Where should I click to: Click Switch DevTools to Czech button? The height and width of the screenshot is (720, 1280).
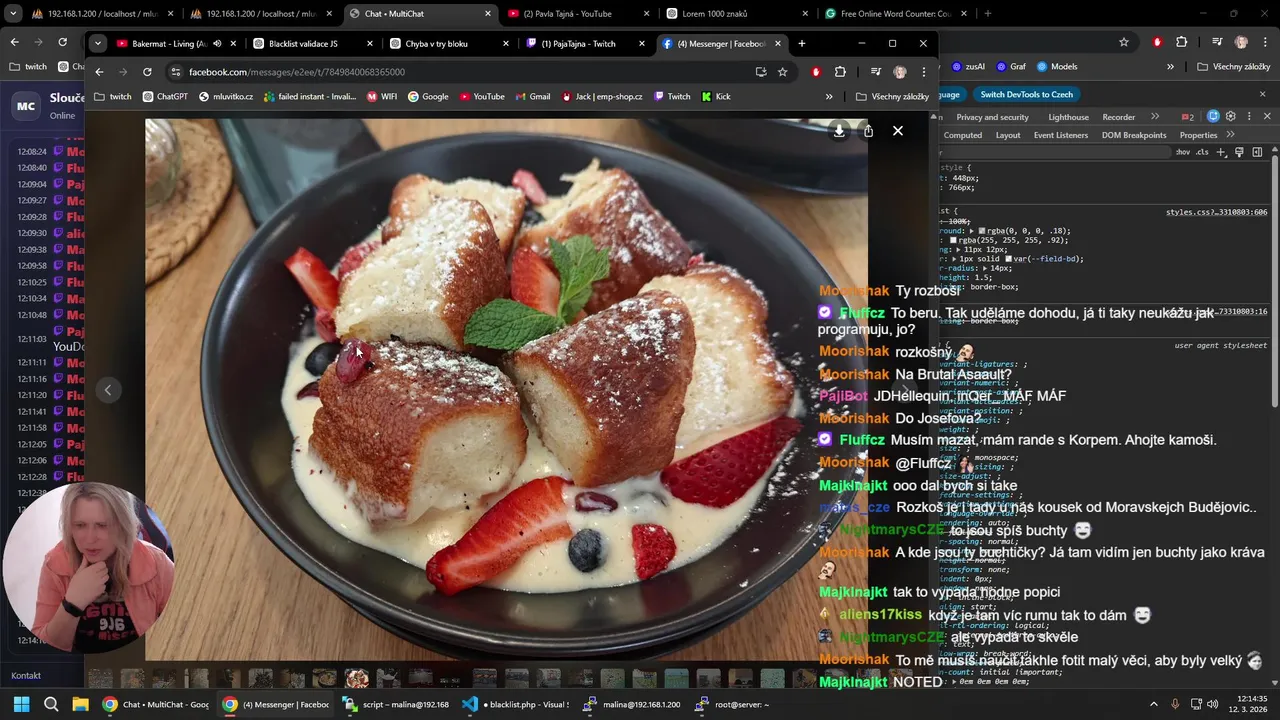point(1026,94)
